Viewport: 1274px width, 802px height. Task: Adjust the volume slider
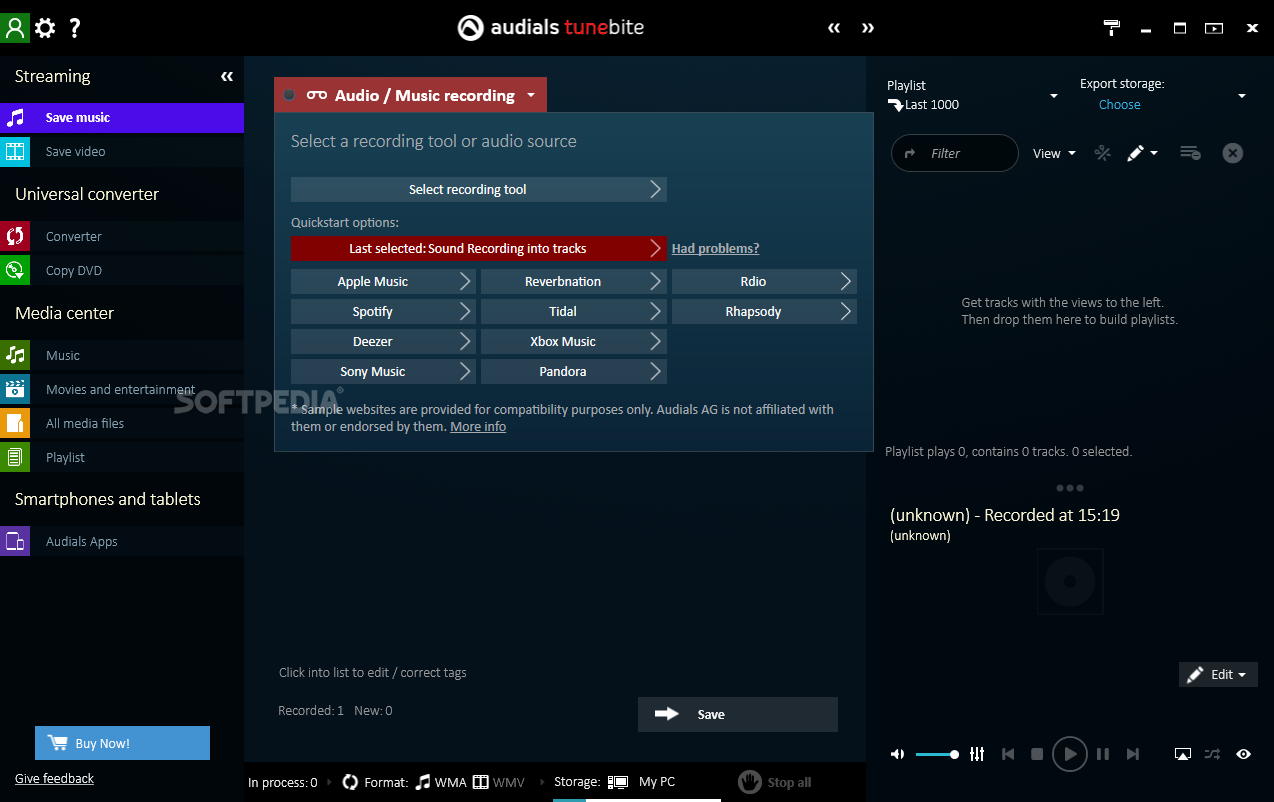click(x=936, y=754)
